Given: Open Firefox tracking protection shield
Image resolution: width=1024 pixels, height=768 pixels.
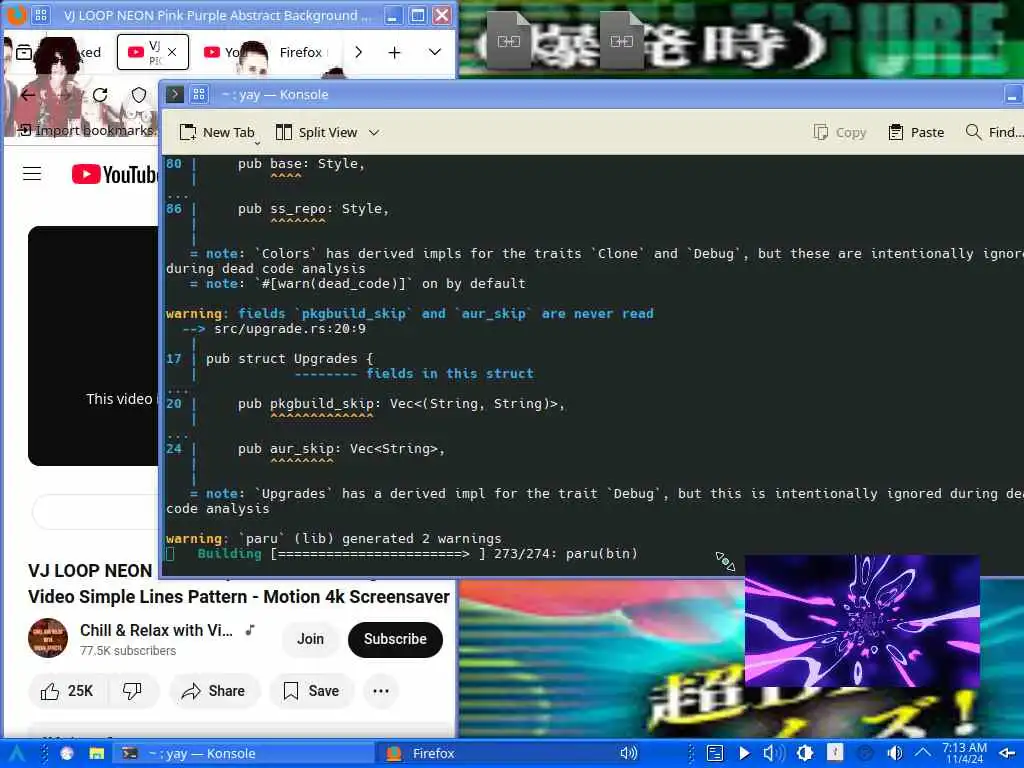Looking at the screenshot, I should (x=138, y=95).
